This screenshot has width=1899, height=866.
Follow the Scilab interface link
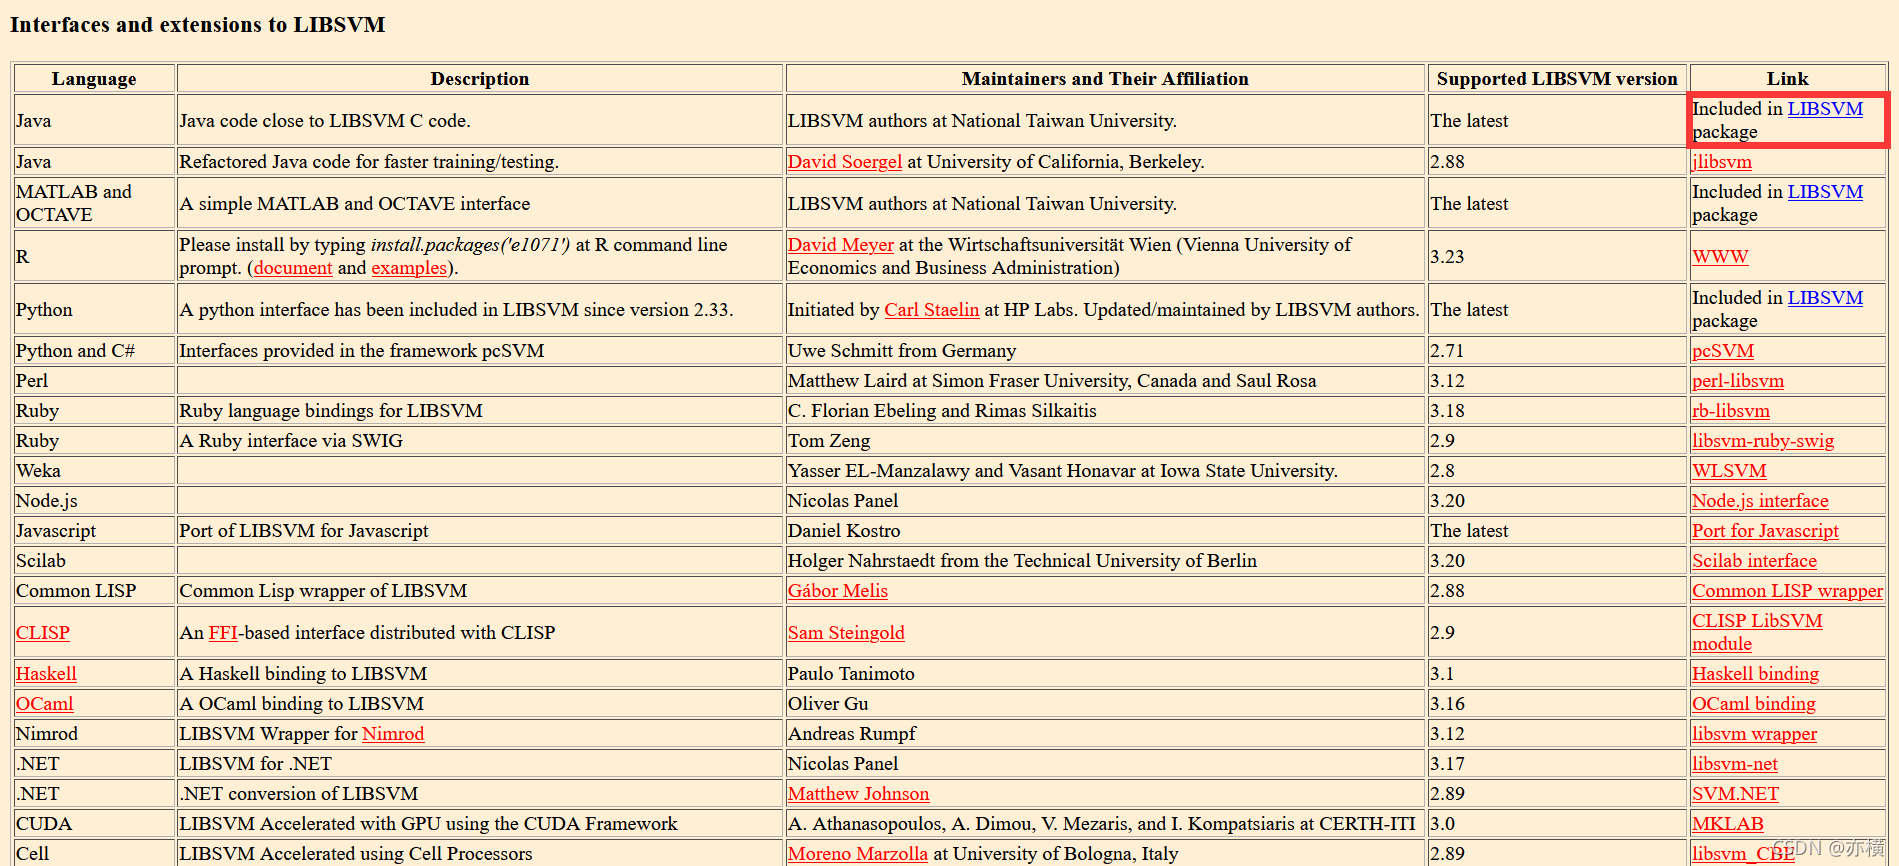1754,561
